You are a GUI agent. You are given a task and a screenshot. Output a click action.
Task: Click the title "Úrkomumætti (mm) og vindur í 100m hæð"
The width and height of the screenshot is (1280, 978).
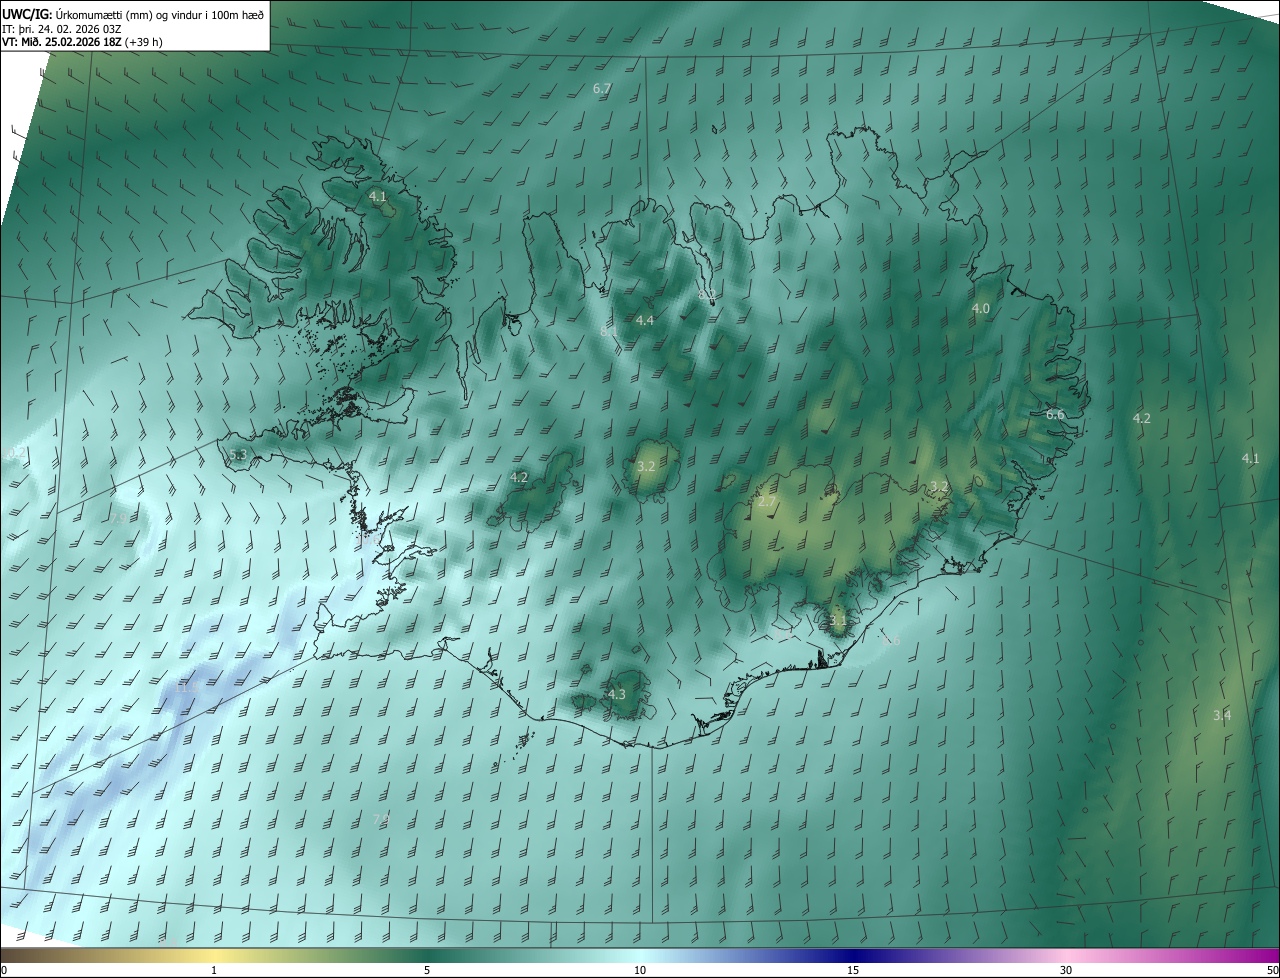click(159, 14)
